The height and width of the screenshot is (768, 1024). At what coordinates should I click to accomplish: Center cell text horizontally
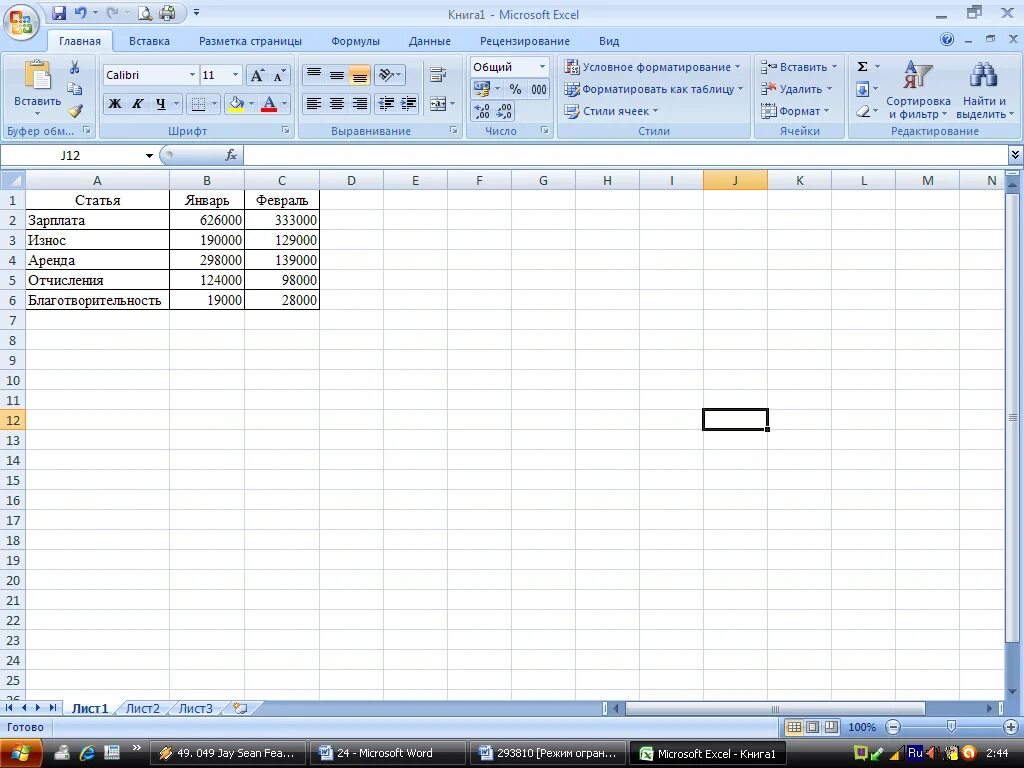pos(336,103)
